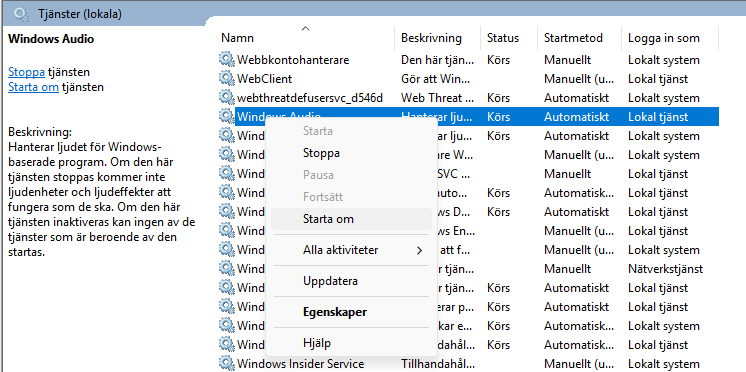Click the 'Tjänster (lokala)' title text
Image resolution: width=746 pixels, height=372 pixels.
tap(79, 14)
